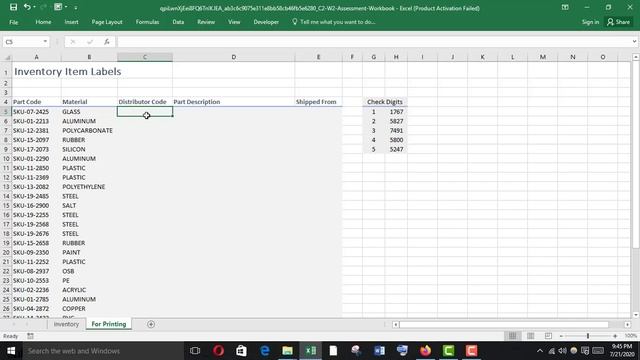Click the Shipped From header cell
640x360 pixels.
(x=318, y=102)
